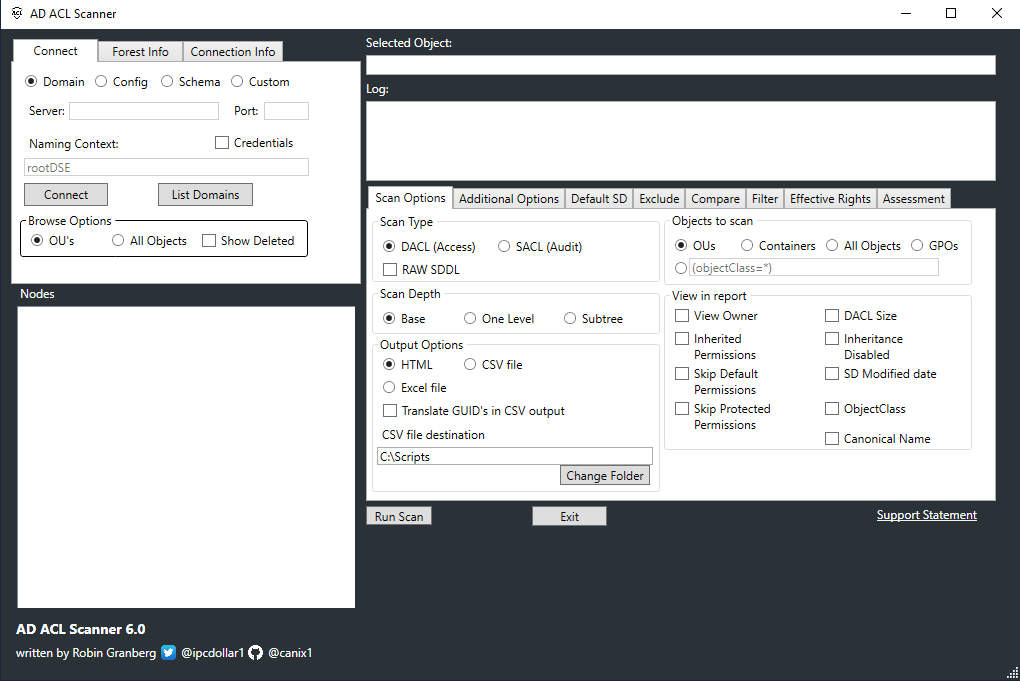This screenshot has width=1020, height=681.
Task: Click the rootDSE Naming Context field
Action: 167,167
